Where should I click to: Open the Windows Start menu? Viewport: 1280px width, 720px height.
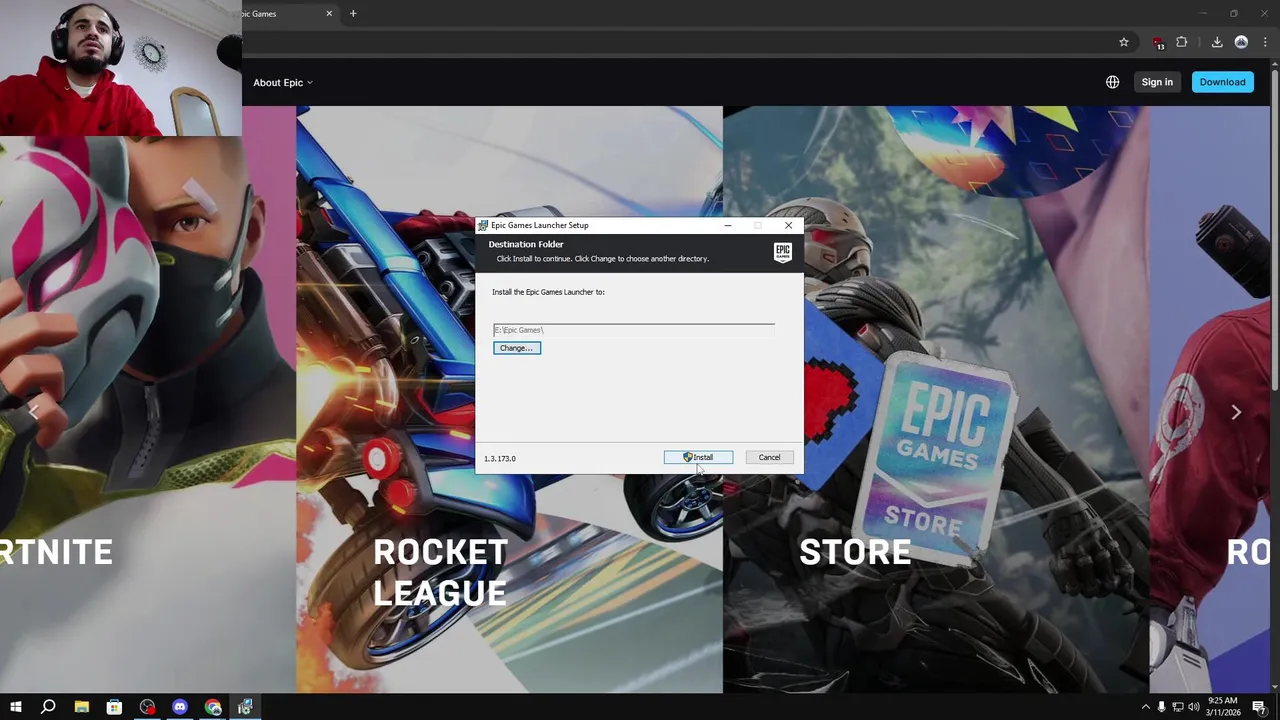[x=15, y=707]
